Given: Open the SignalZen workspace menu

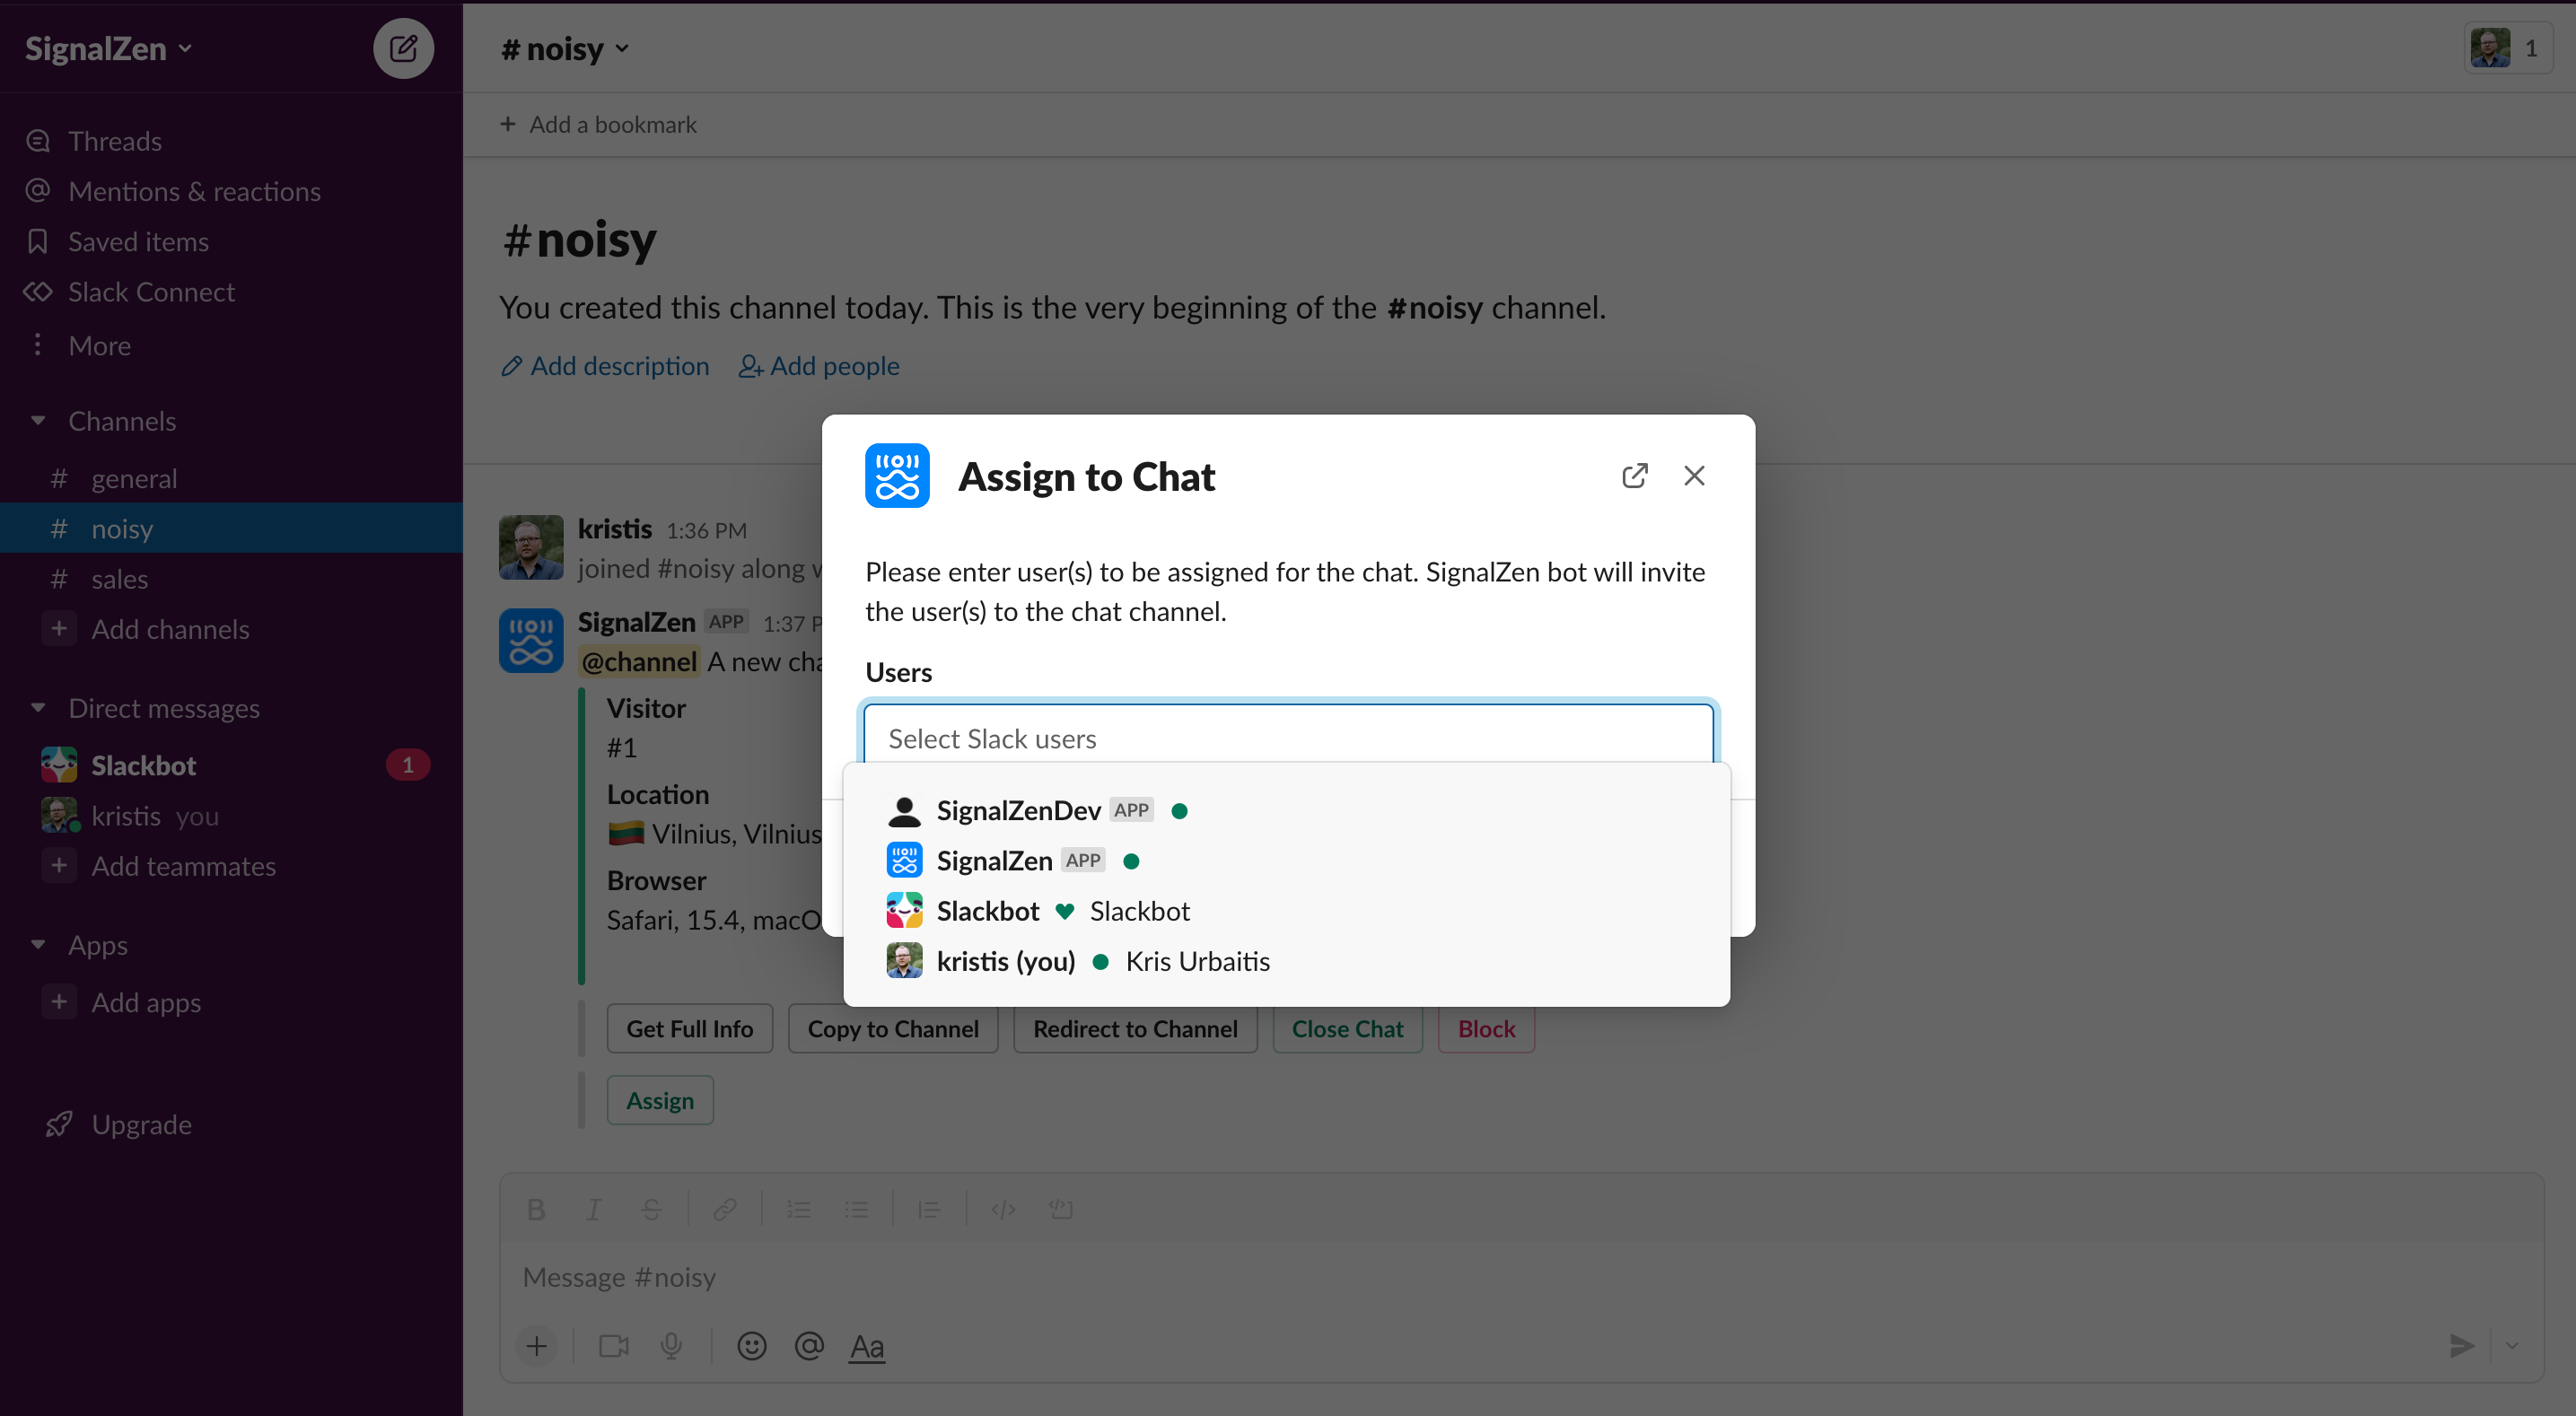Looking at the screenshot, I should (108, 48).
